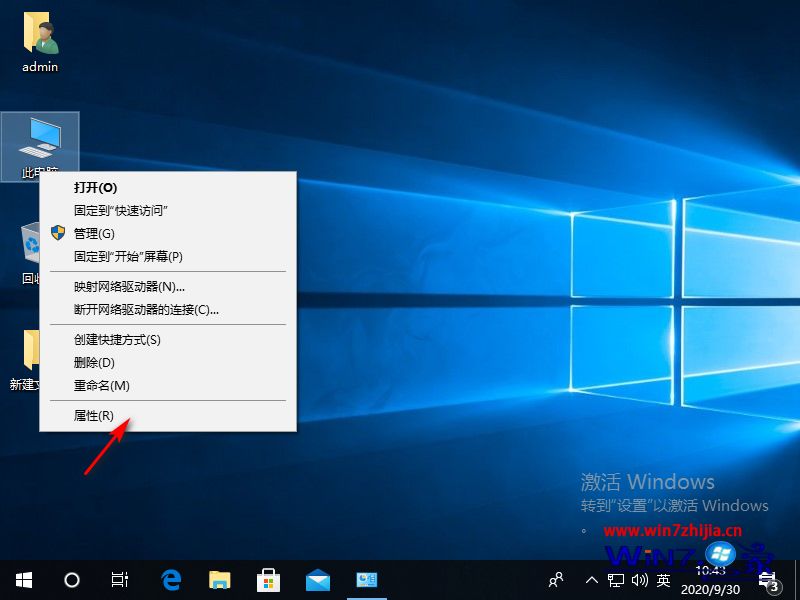Open 属性(R) from context menu
This screenshot has height=600, width=800.
tap(168, 415)
